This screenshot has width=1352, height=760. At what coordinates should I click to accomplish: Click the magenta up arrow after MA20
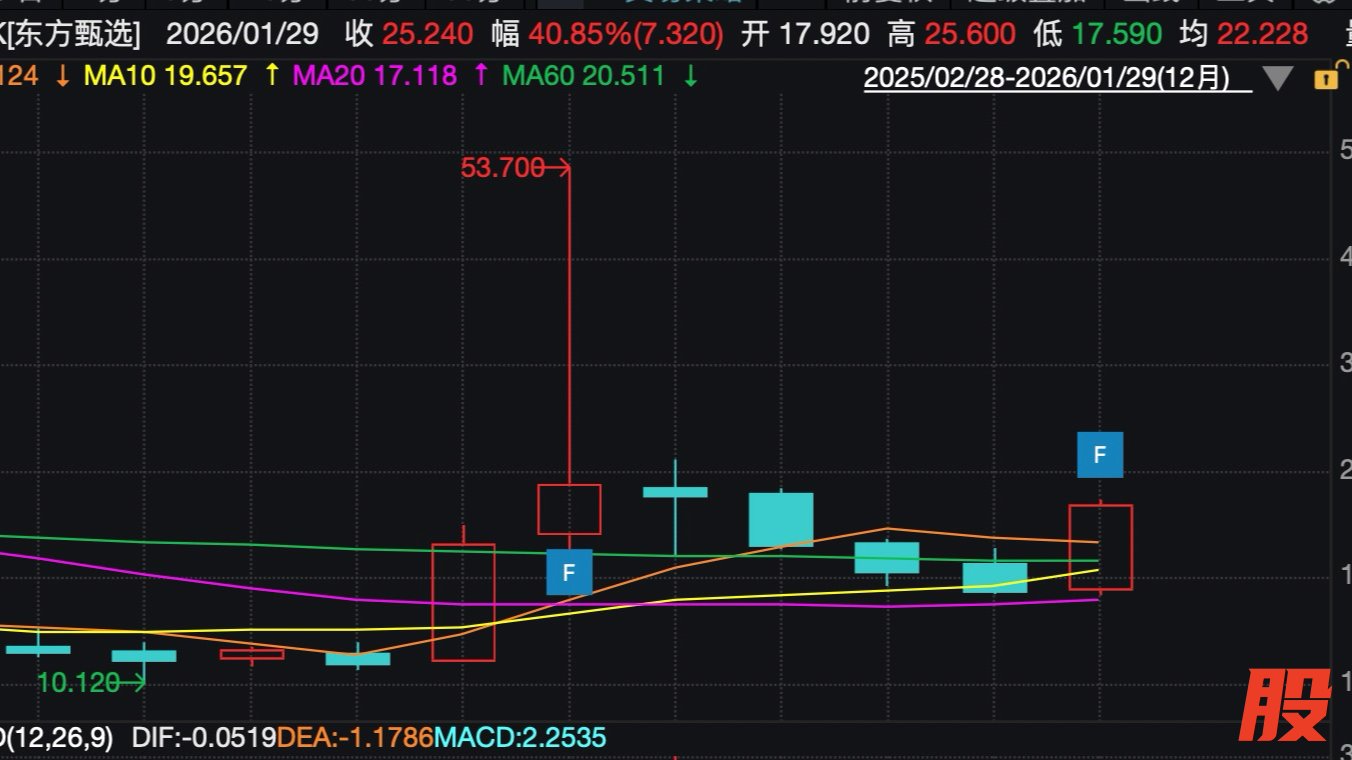(x=480, y=75)
